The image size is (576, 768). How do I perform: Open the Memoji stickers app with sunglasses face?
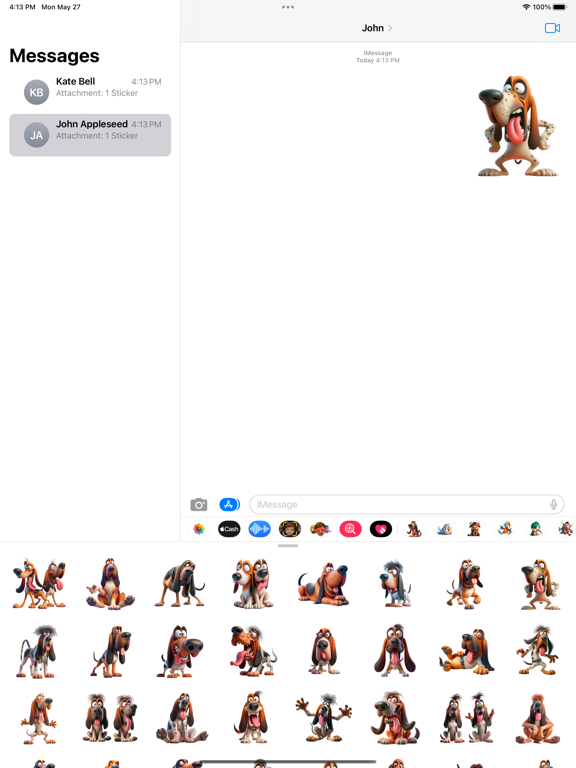(x=320, y=529)
